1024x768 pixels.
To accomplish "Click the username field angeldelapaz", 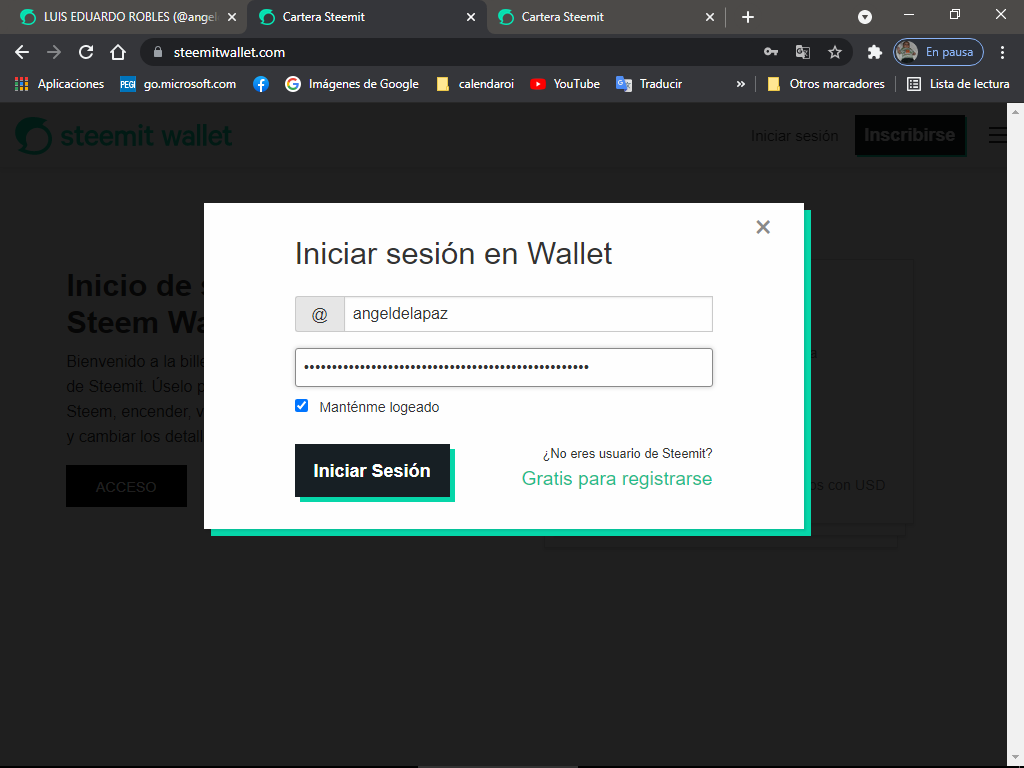I will (x=528, y=314).
